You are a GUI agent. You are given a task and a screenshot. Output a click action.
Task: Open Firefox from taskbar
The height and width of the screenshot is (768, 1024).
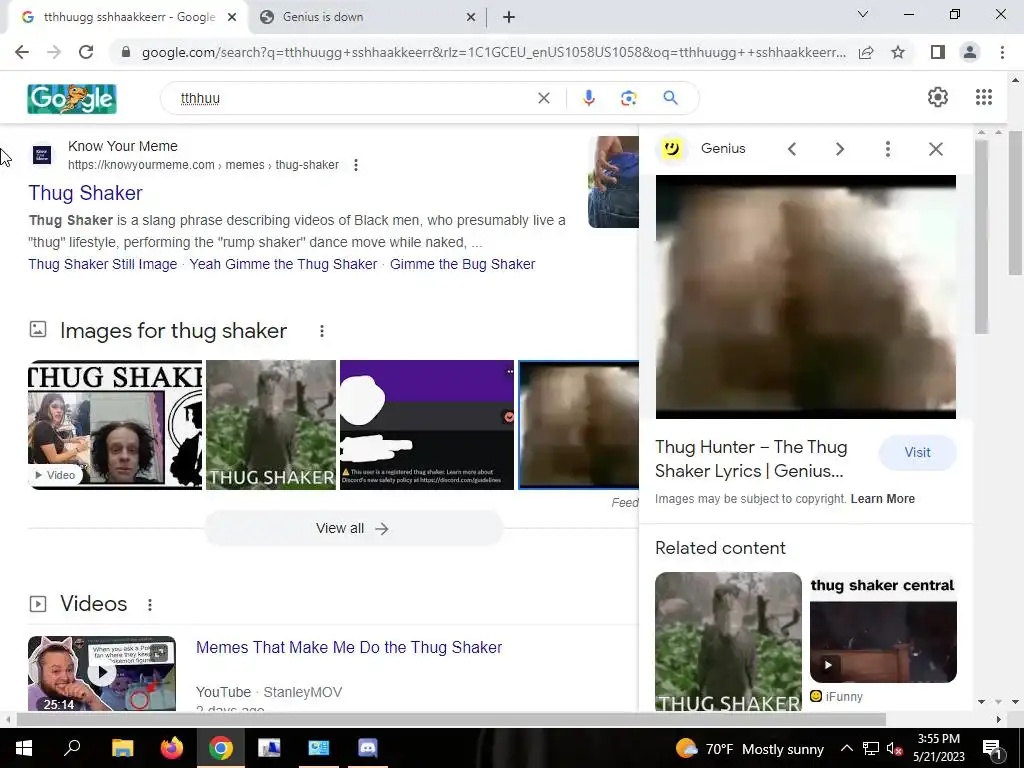172,748
